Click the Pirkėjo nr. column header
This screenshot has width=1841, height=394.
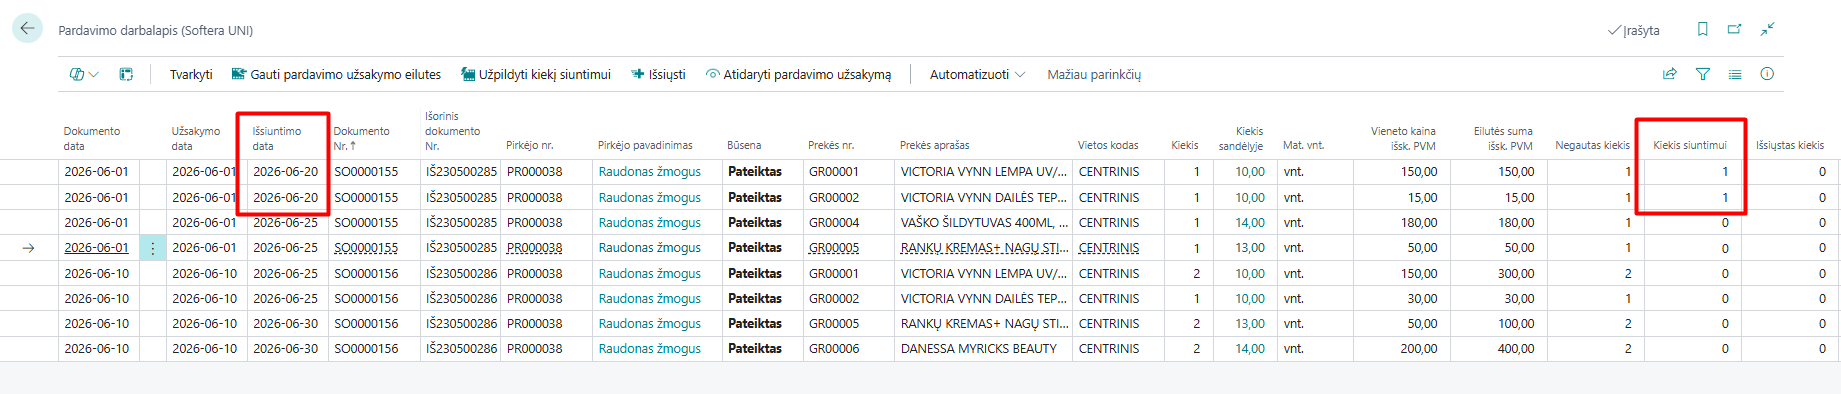(530, 145)
